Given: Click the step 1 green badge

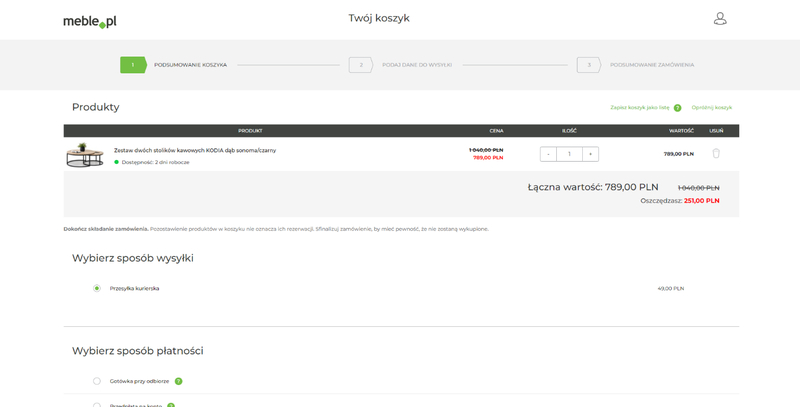Looking at the screenshot, I should click(132, 65).
